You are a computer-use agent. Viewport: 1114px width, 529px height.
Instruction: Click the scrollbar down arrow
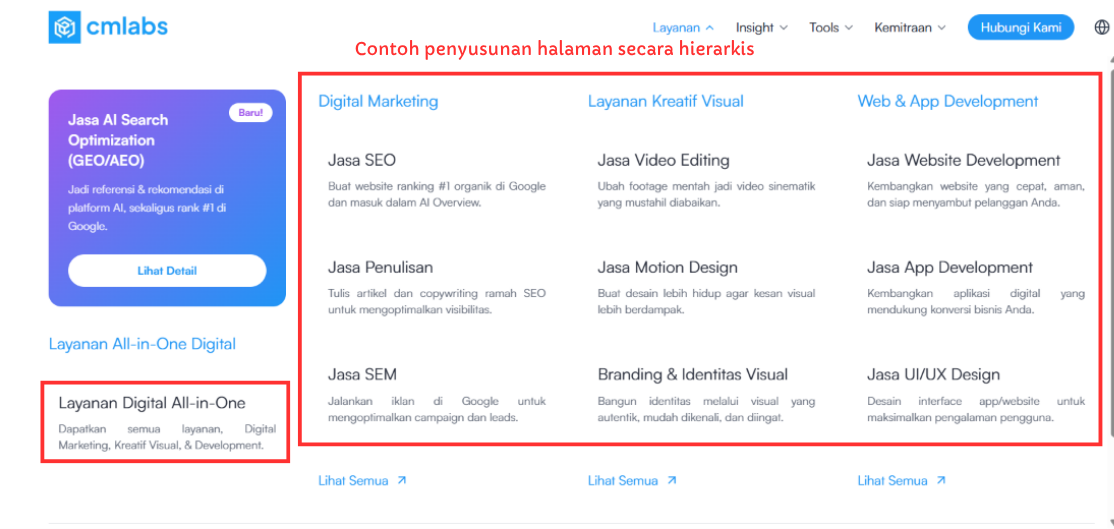point(1110,523)
